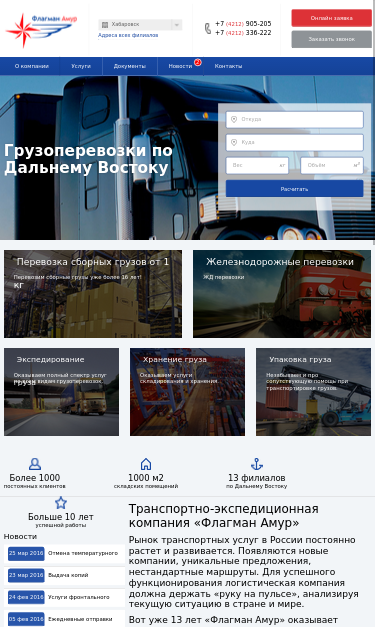The height and width of the screenshot is (627, 375).
Task: Click heading Транспортно-экспедиционная компания «Флагман Амур»
Action: pyautogui.click(x=223, y=516)
